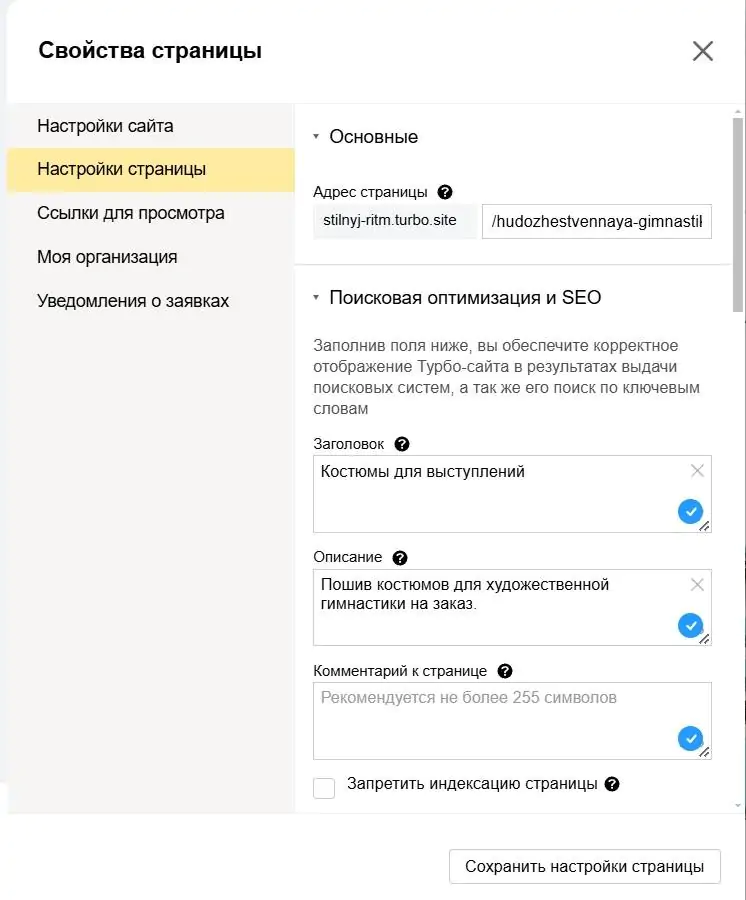Open help icon next to Описание
Image resolution: width=746 pixels, height=900 pixels.
point(399,558)
